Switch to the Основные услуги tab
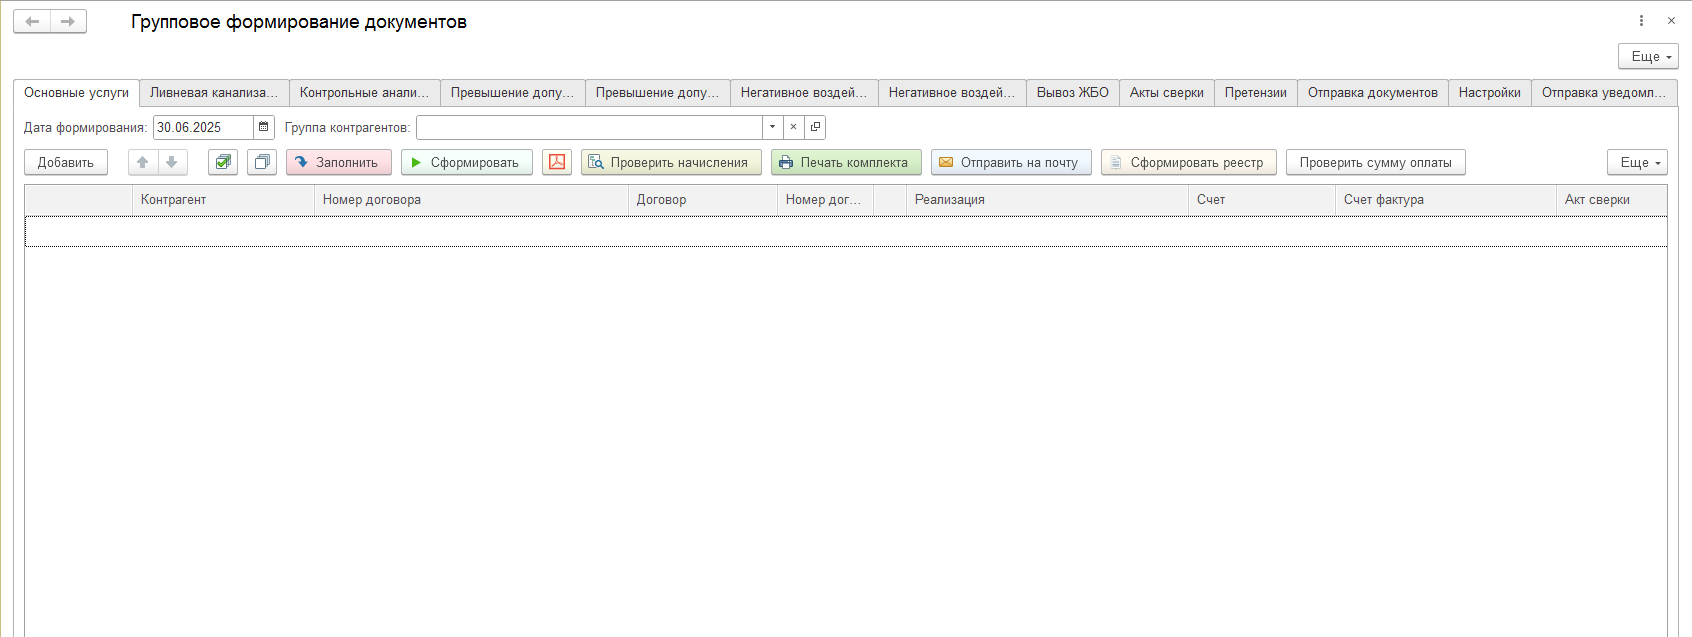The image size is (1692, 637). coord(77,93)
